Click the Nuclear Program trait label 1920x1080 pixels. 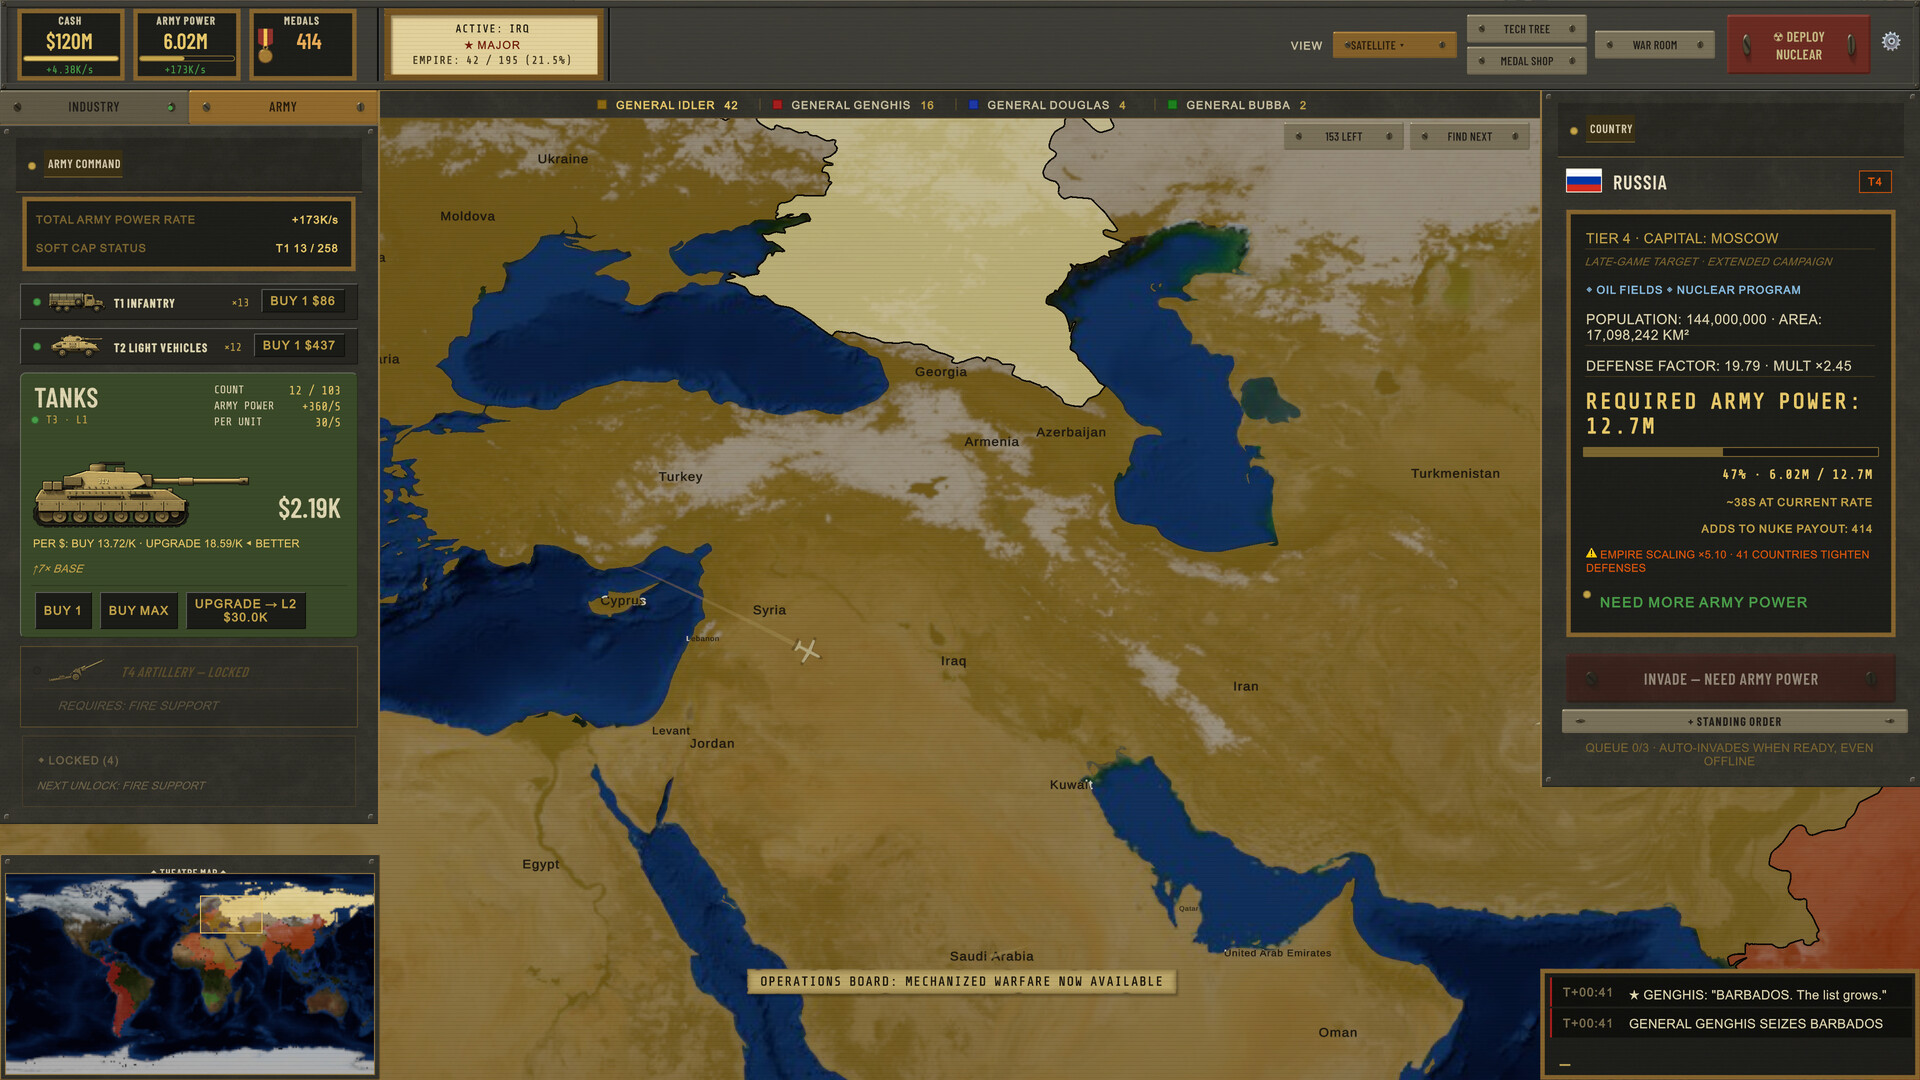pyautogui.click(x=1738, y=290)
